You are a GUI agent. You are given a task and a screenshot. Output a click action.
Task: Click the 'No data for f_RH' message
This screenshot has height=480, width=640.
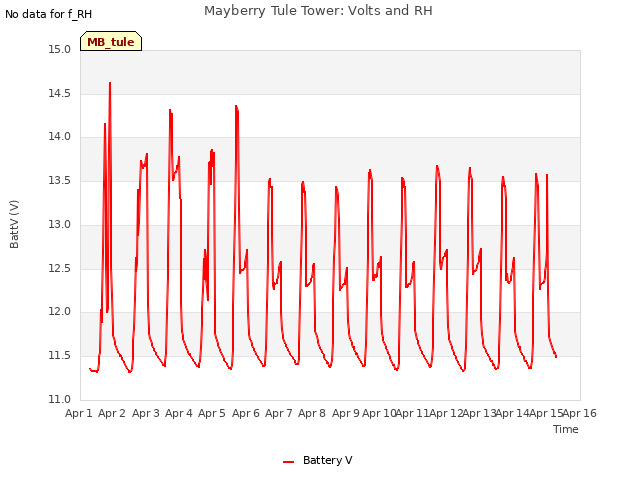[x=49, y=14]
